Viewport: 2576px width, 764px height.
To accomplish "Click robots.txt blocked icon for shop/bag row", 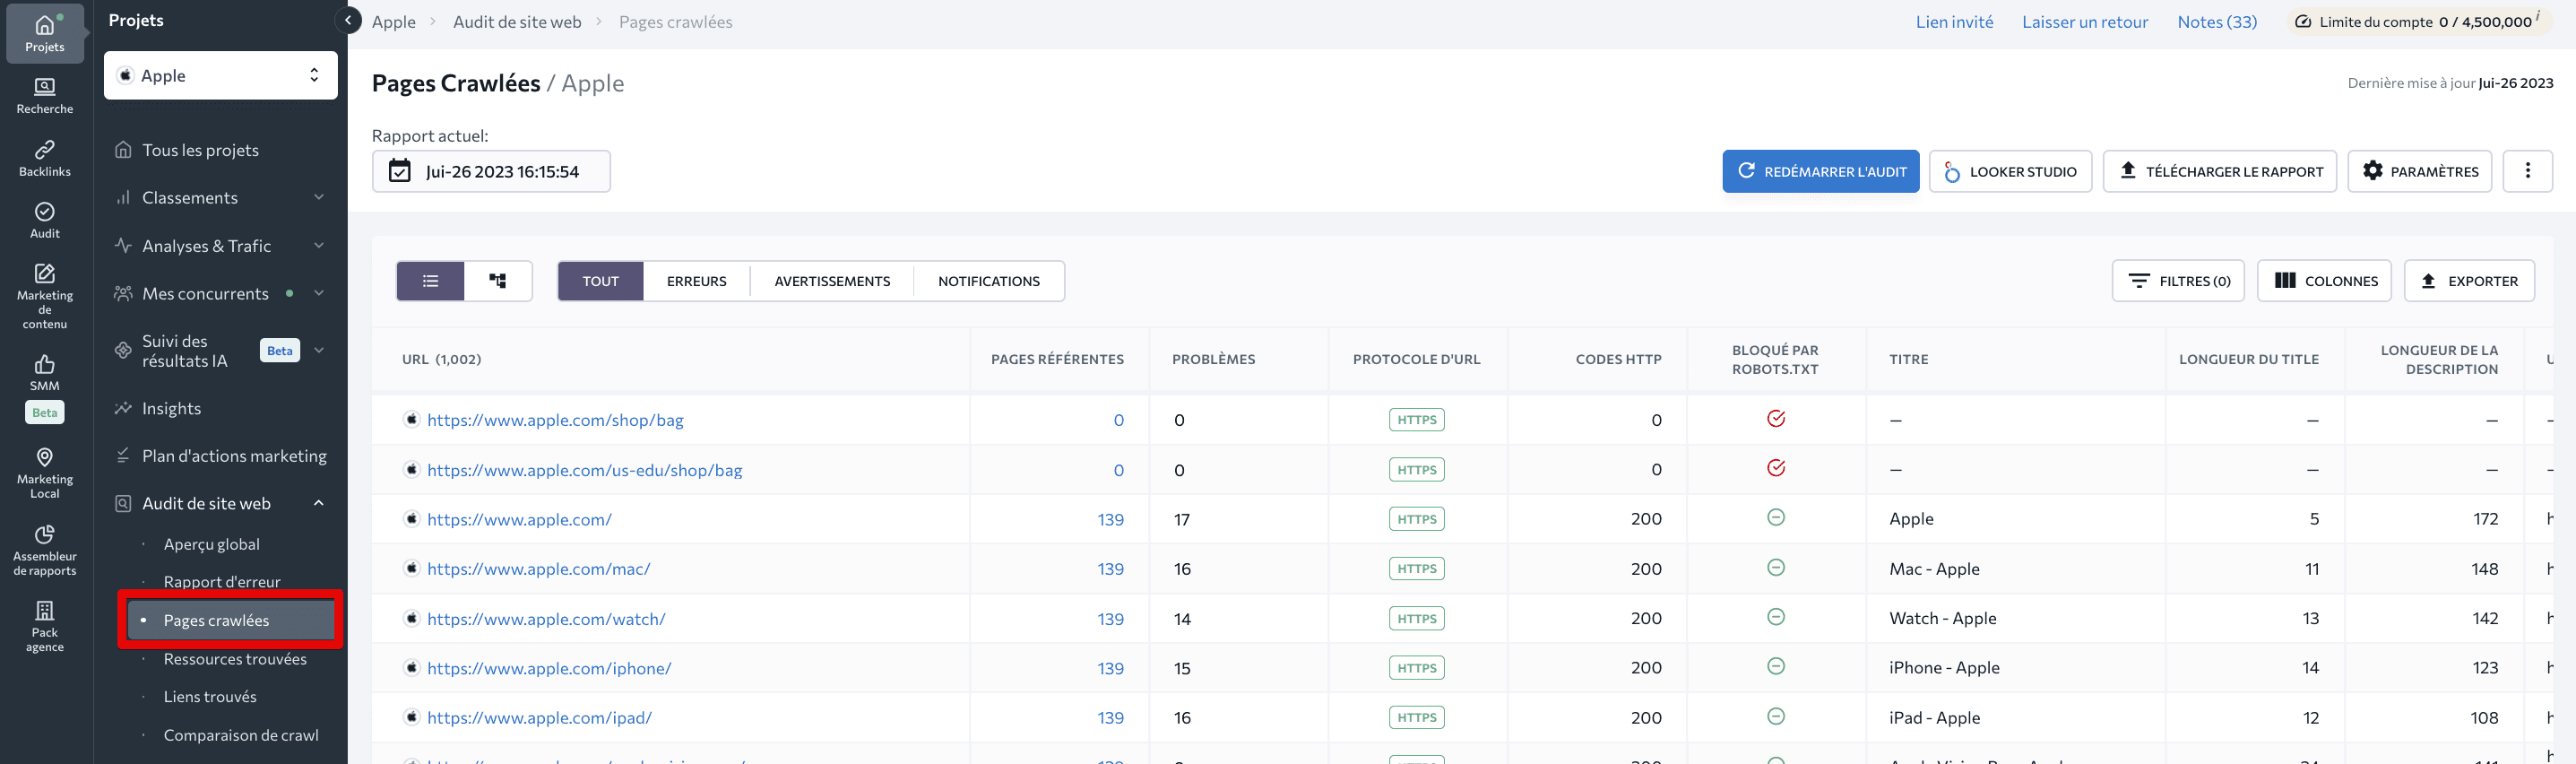I will pos(1776,419).
